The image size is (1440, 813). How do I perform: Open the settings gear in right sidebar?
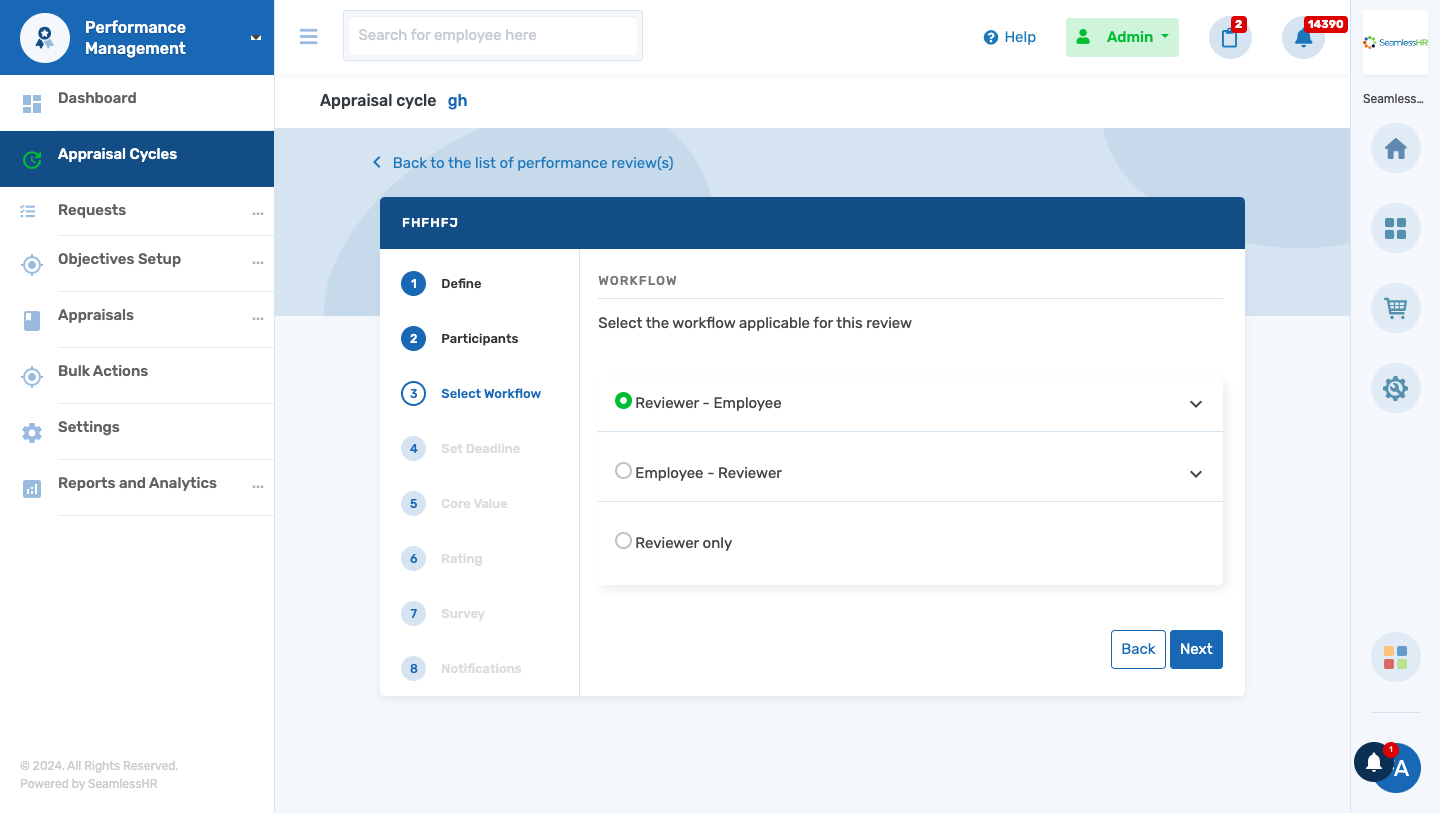click(x=1395, y=388)
